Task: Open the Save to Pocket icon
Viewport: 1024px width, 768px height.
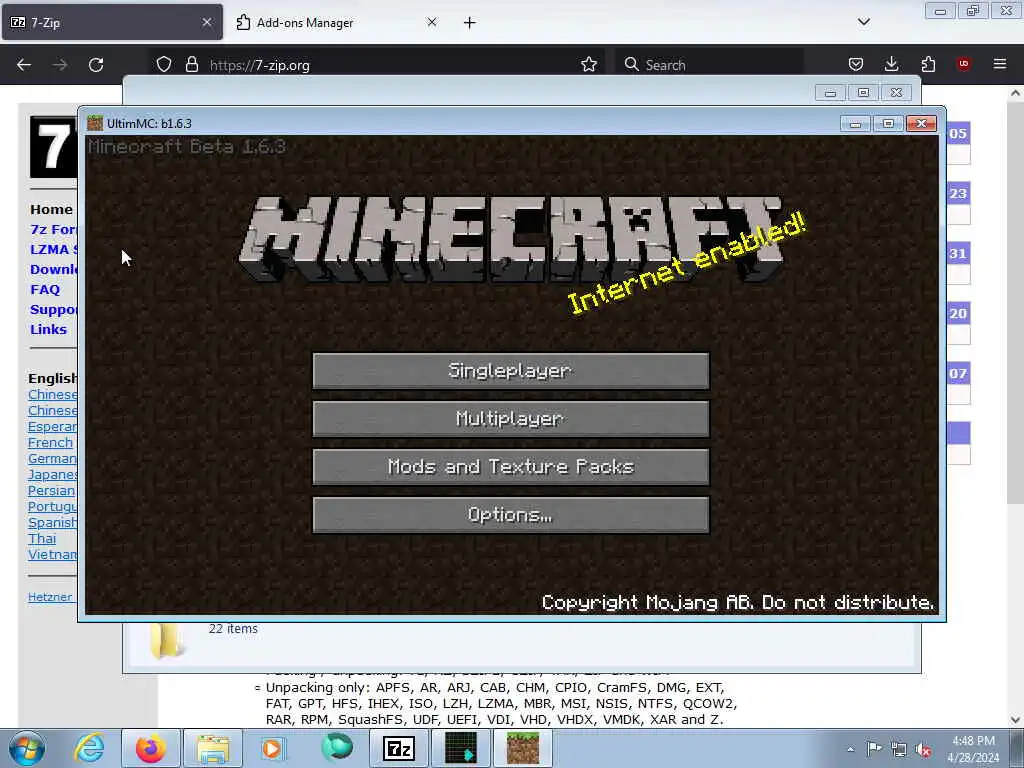Action: [x=856, y=65]
